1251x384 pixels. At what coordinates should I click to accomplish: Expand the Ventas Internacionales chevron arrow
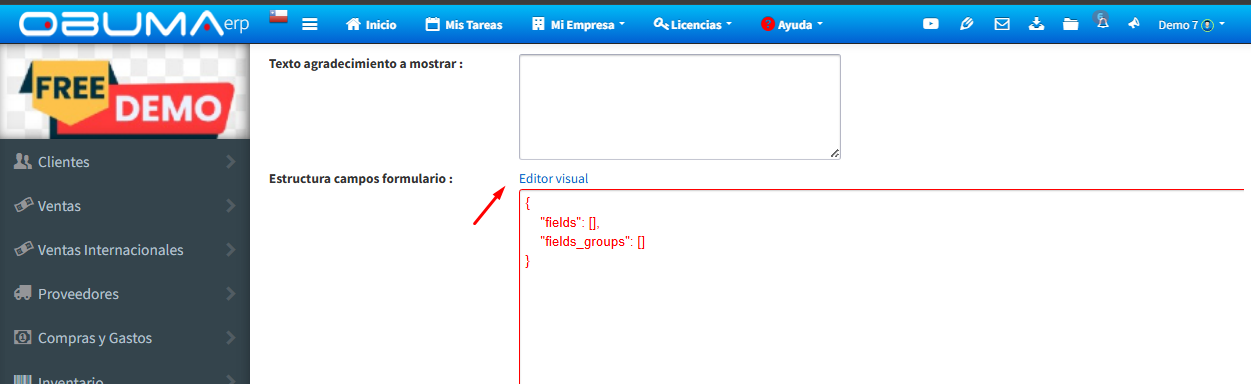[231, 250]
